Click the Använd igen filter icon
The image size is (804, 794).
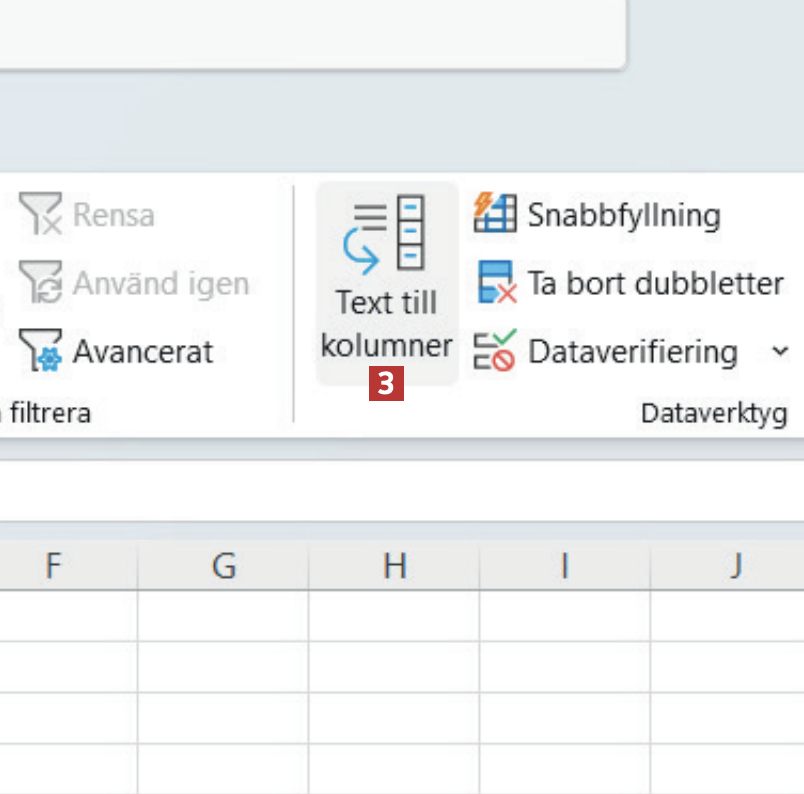click(x=40, y=284)
